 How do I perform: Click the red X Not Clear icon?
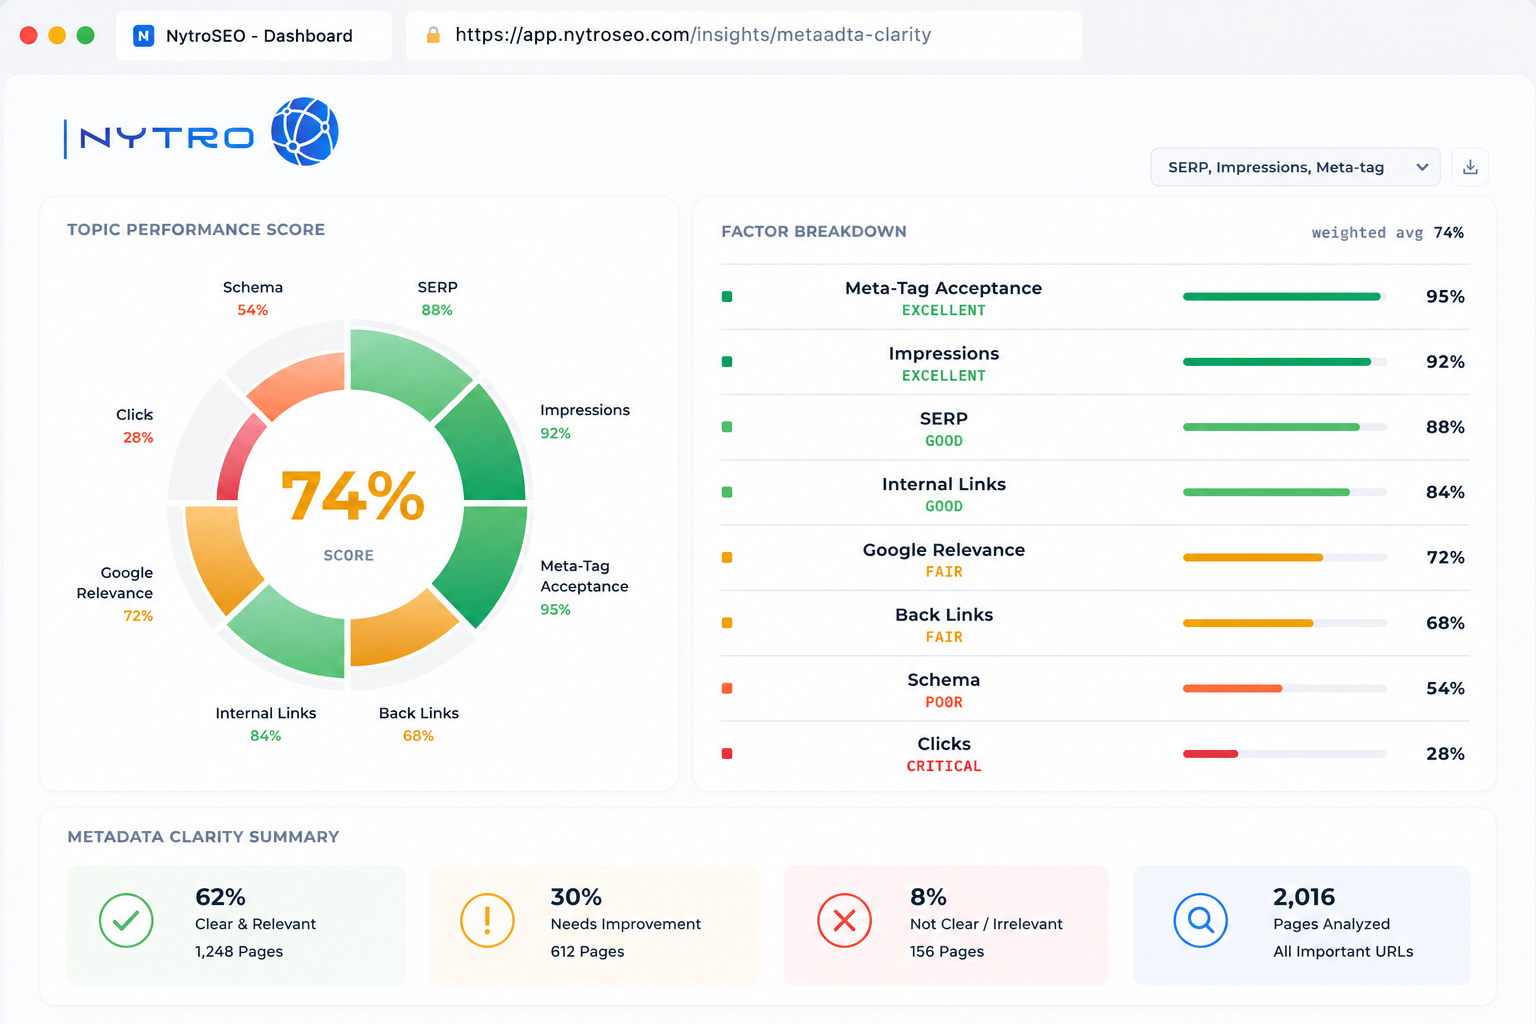pyautogui.click(x=845, y=921)
